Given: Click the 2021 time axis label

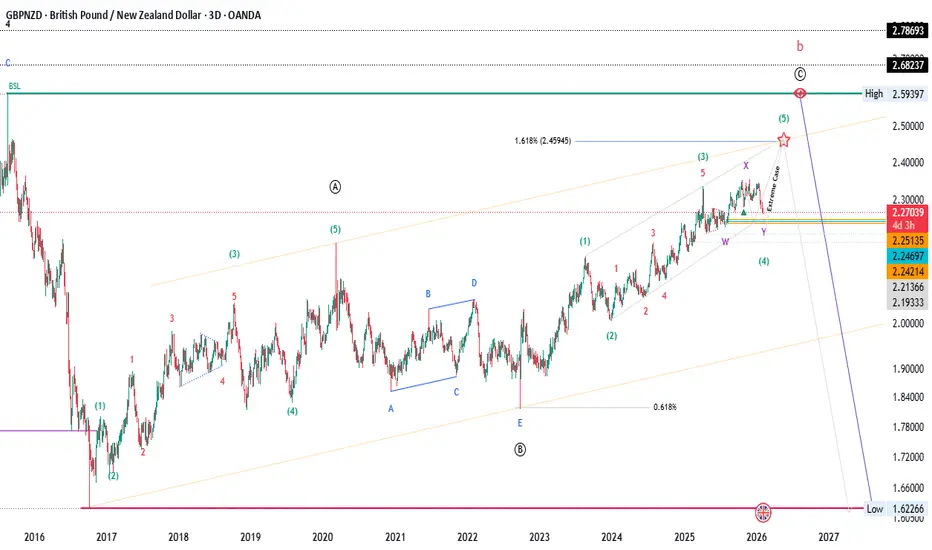Looking at the screenshot, I should (x=395, y=537).
